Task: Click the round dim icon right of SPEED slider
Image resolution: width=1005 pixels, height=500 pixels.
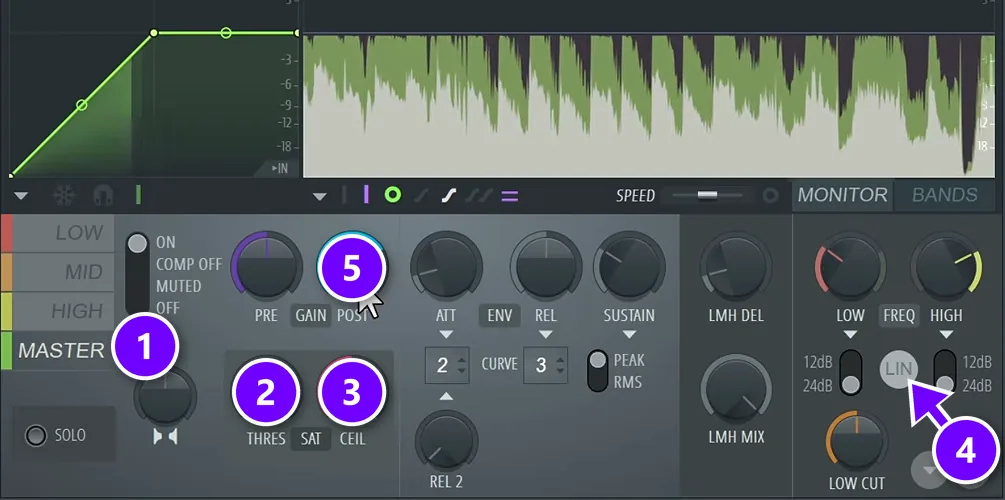Action: tap(770, 196)
